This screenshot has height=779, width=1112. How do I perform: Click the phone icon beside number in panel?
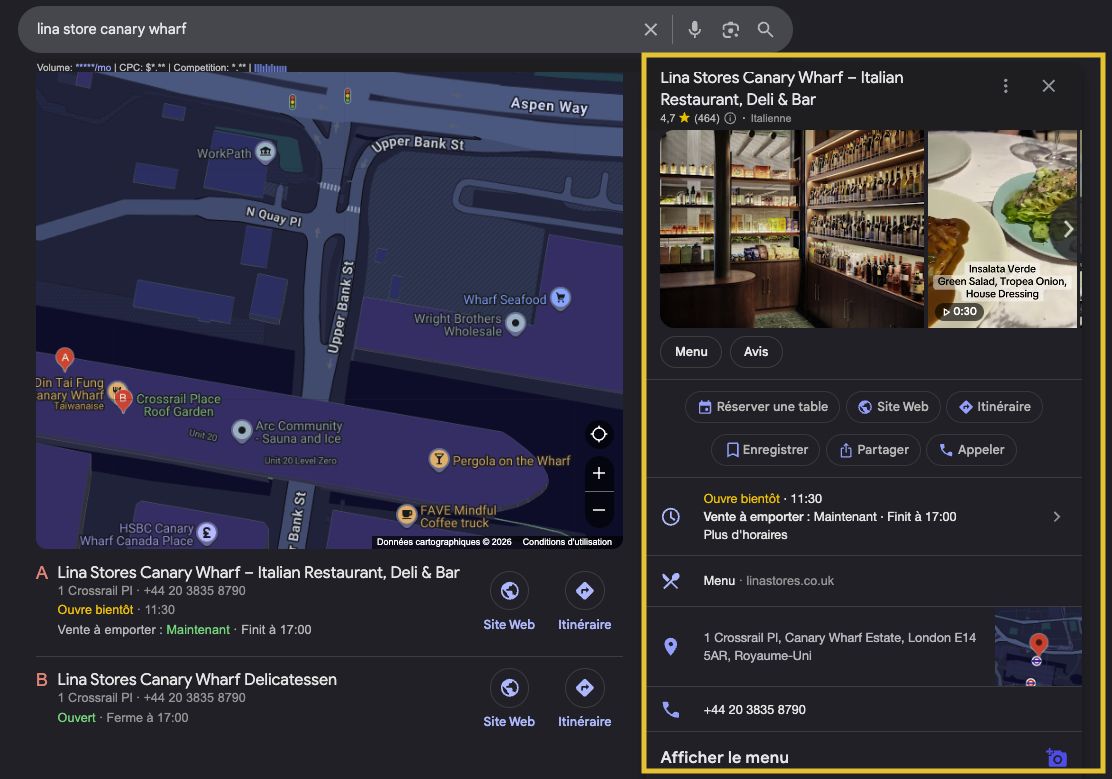coord(670,709)
